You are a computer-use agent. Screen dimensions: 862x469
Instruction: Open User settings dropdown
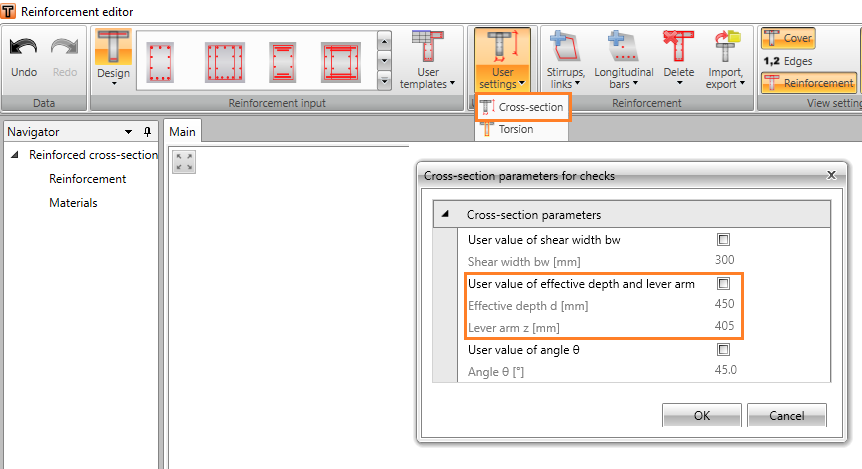tap(502, 59)
